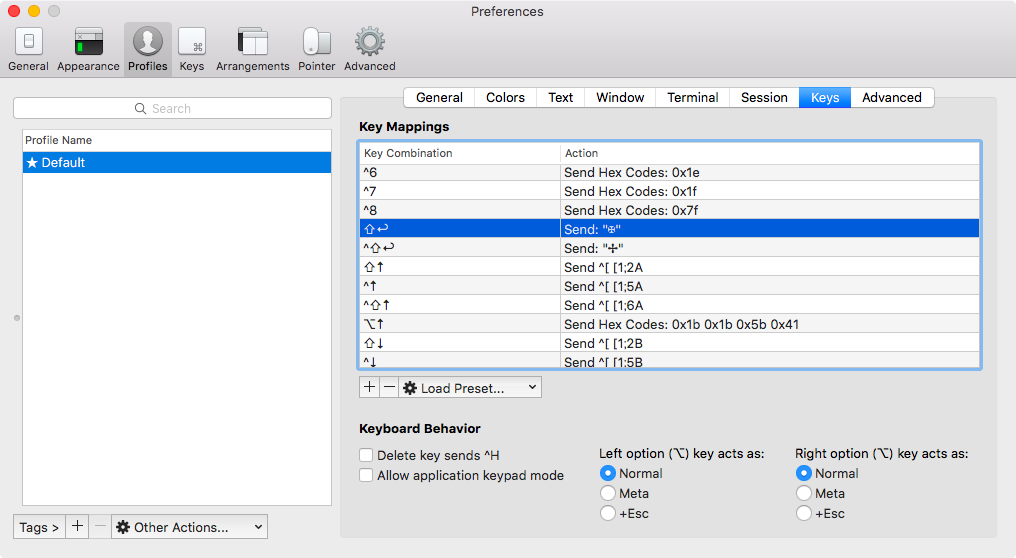The image size is (1016, 558).
Task: Set left option key to Meta
Action: point(608,493)
